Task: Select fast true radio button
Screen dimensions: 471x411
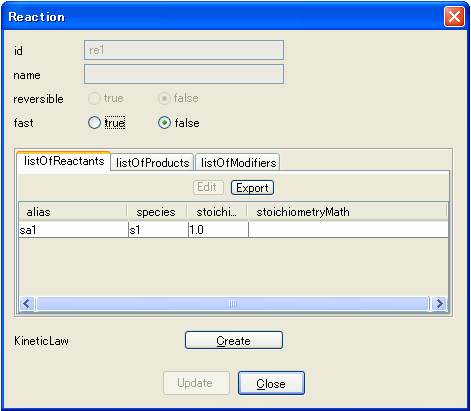Action: click(94, 123)
